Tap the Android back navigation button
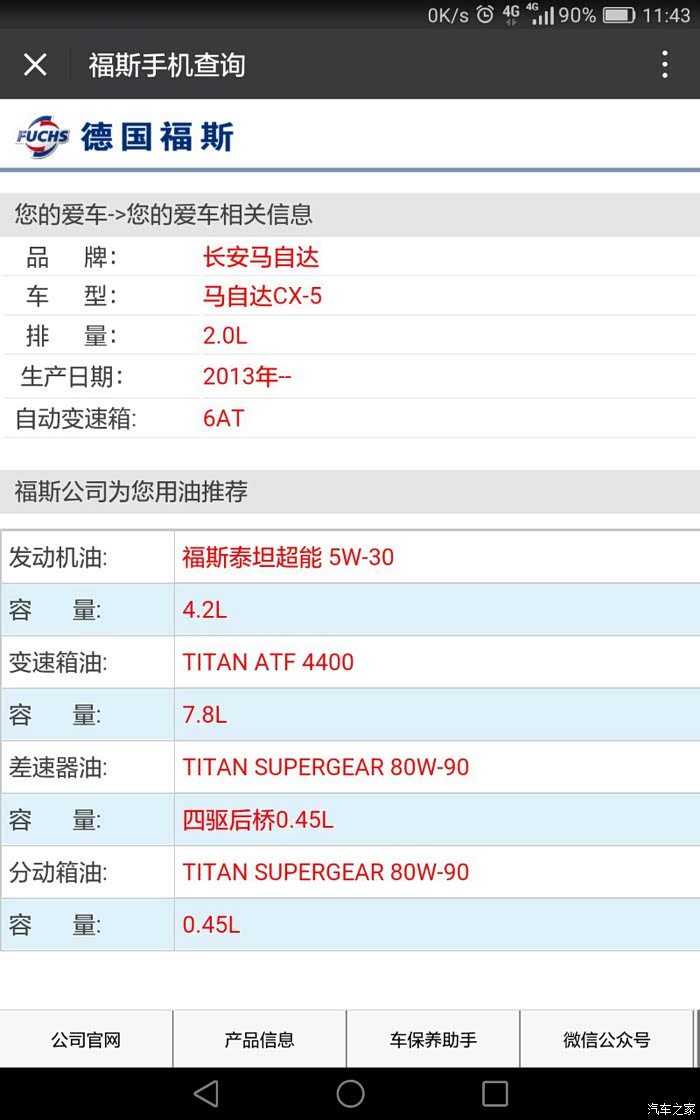This screenshot has height=1120, width=700. pos(206,1093)
